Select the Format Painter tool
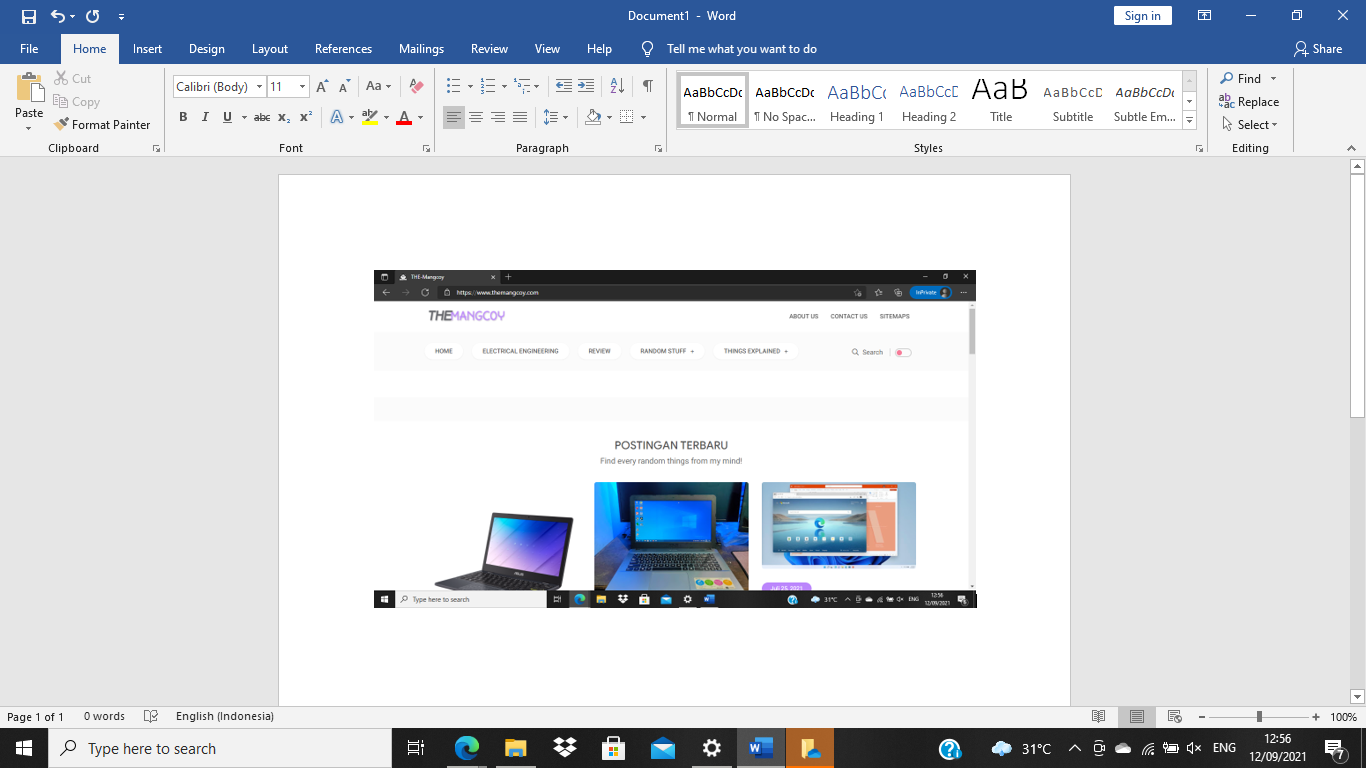 [103, 124]
